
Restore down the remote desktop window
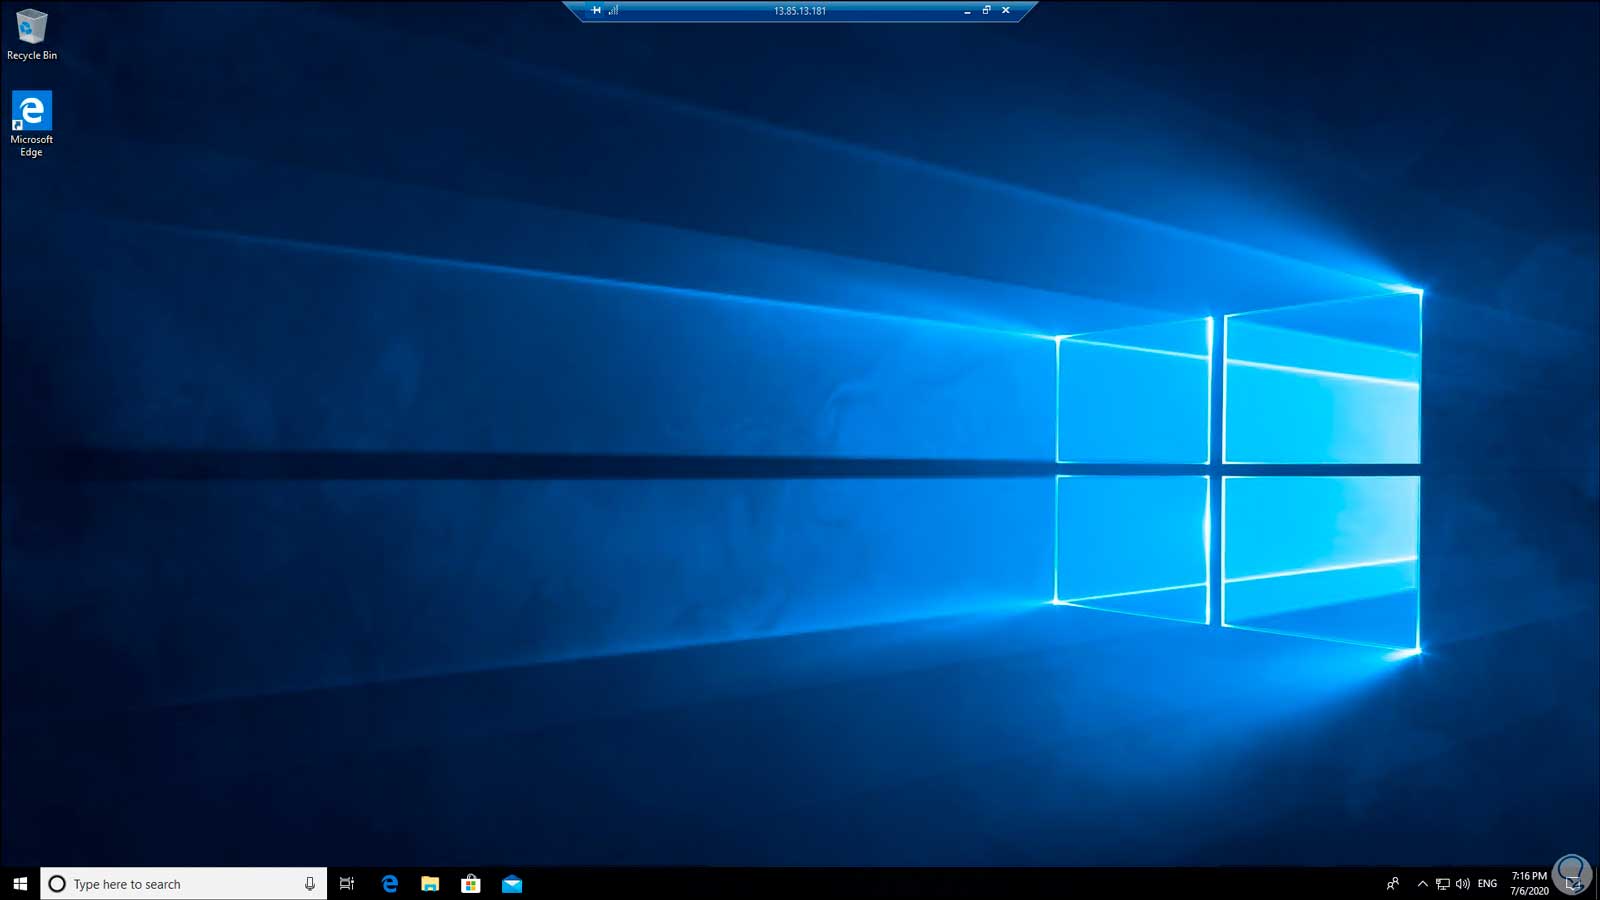tap(986, 10)
